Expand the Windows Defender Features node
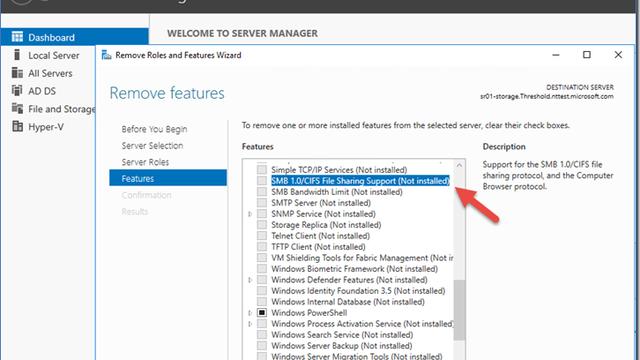Image resolution: width=640 pixels, height=360 pixels. 250,280
